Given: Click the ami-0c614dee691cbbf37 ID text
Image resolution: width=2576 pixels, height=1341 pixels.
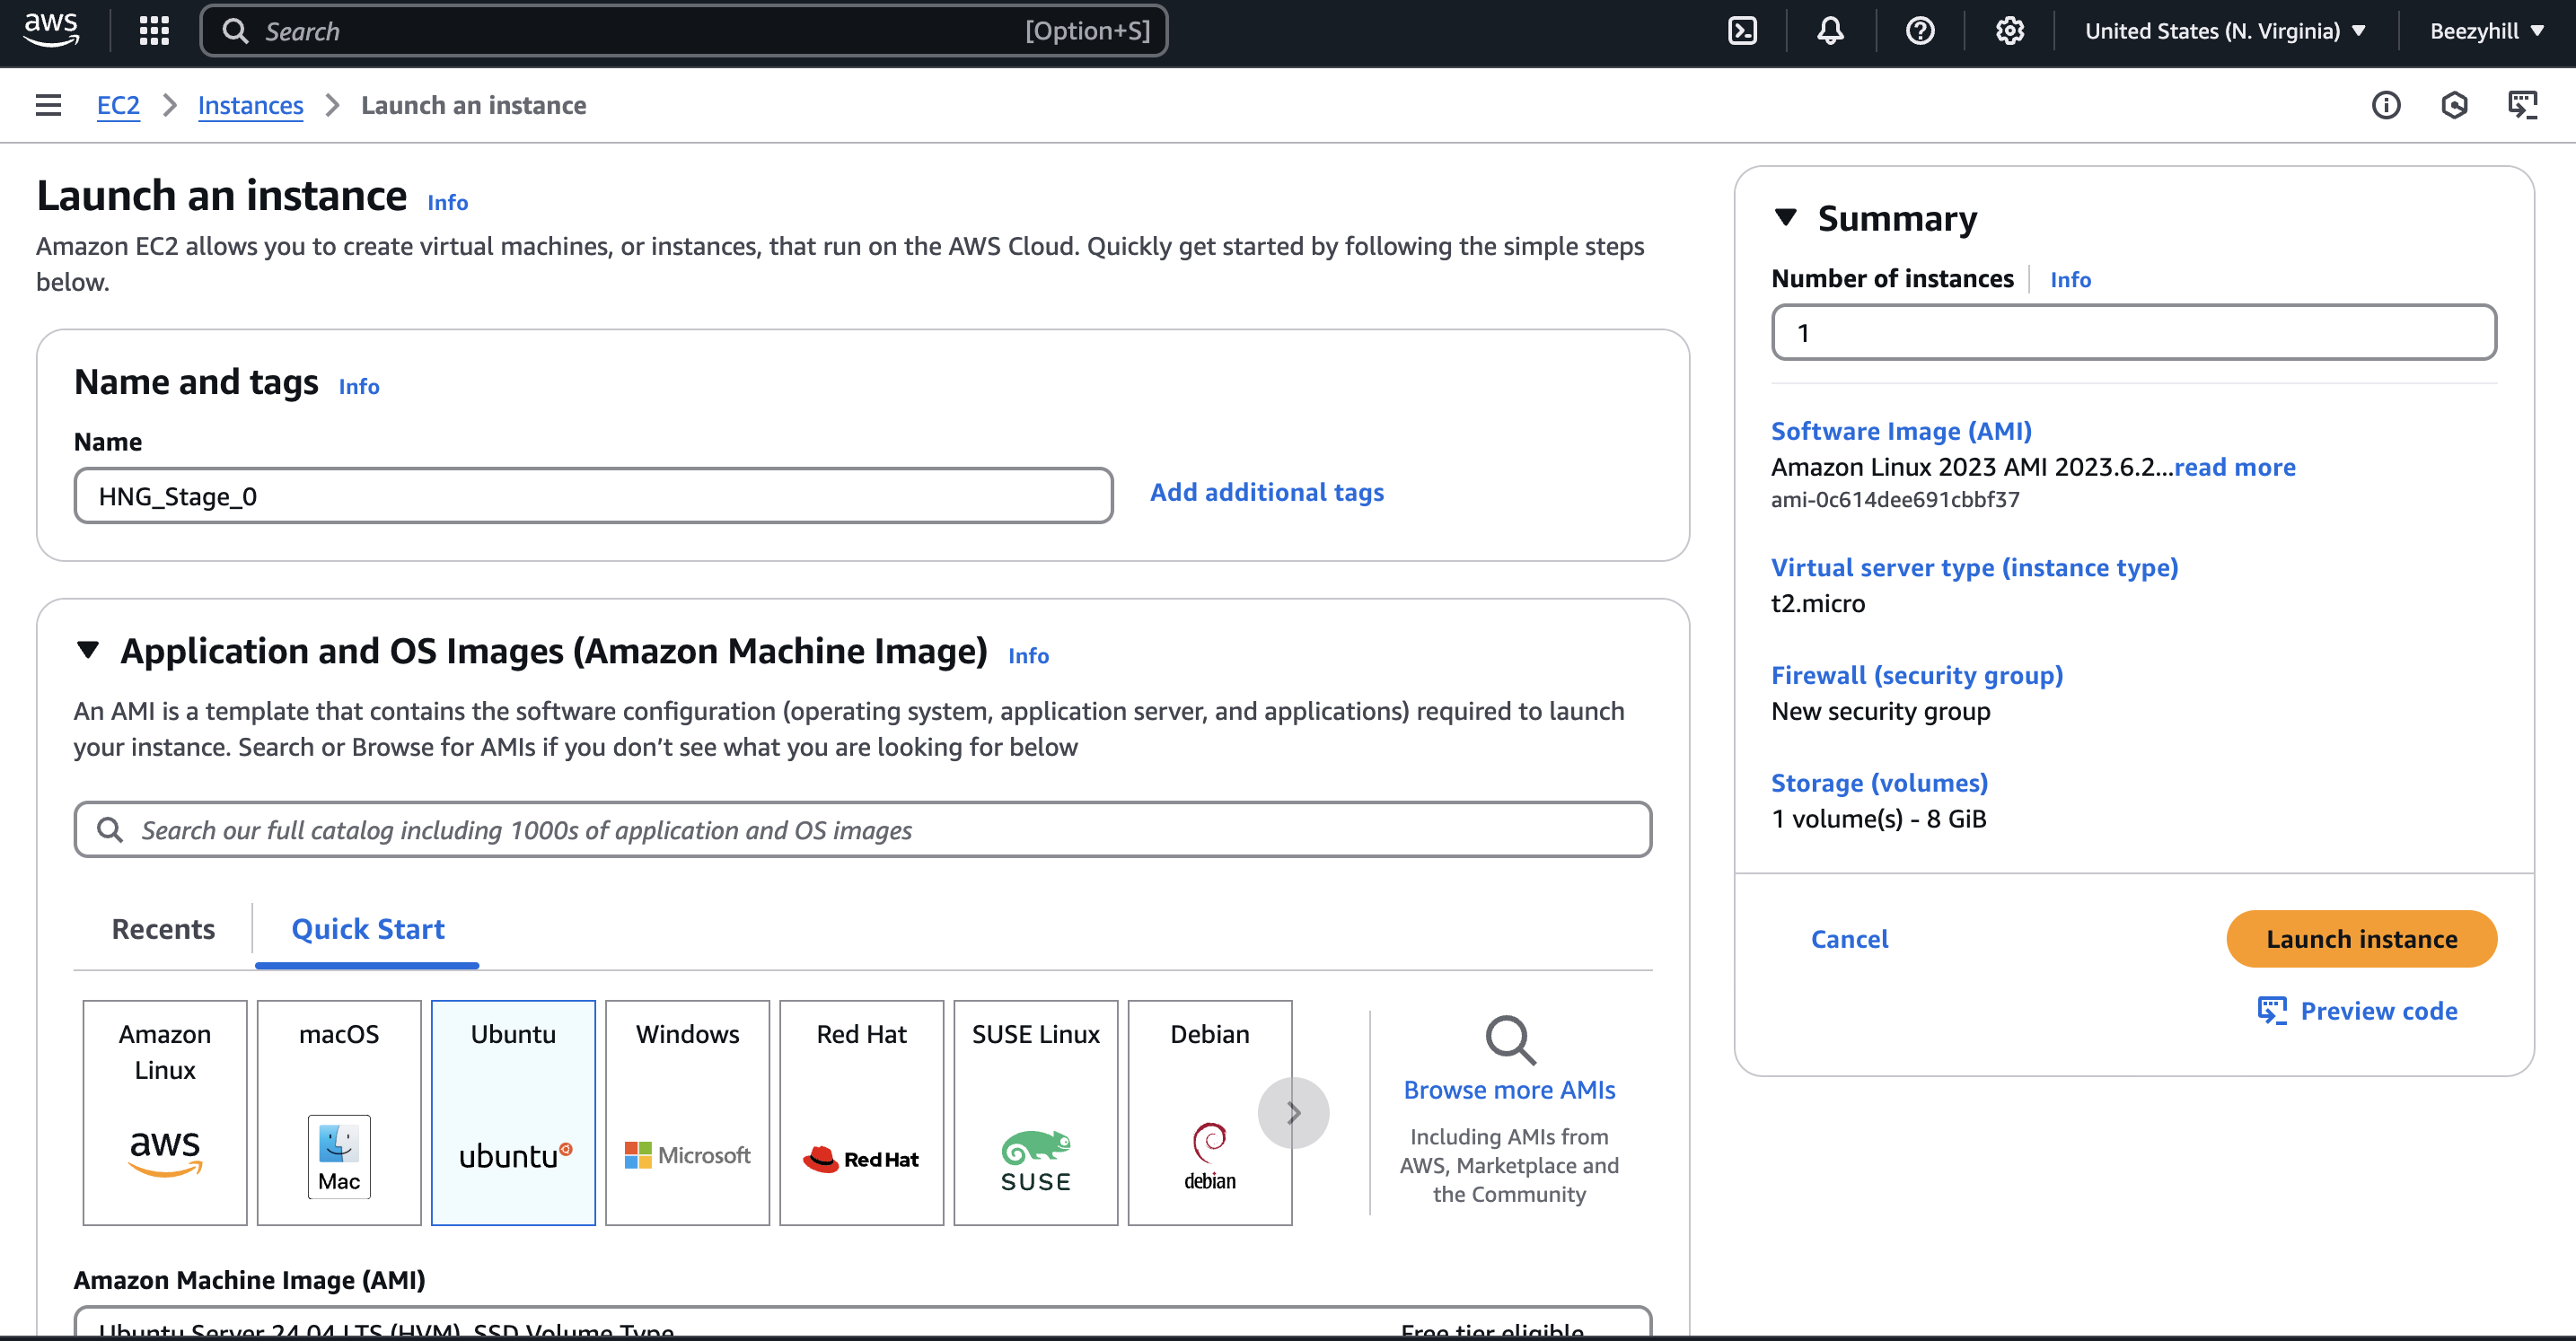Looking at the screenshot, I should [x=1895, y=499].
